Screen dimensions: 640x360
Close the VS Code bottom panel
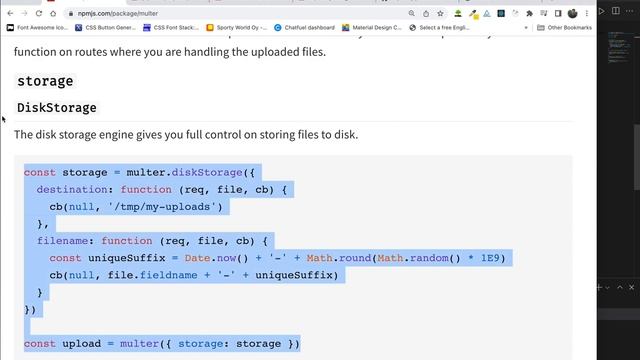pyautogui.click(x=631, y=288)
